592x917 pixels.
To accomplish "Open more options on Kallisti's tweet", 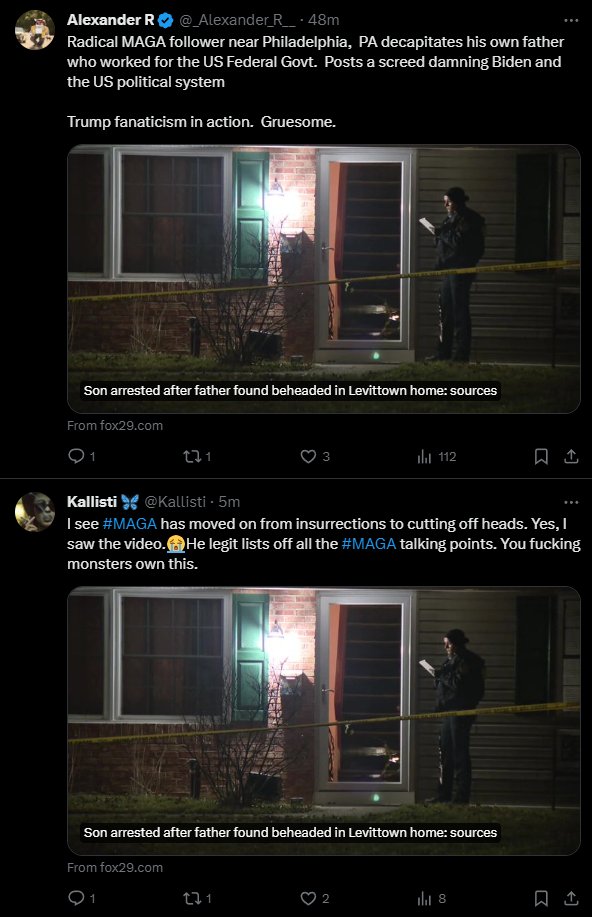I will pos(571,502).
